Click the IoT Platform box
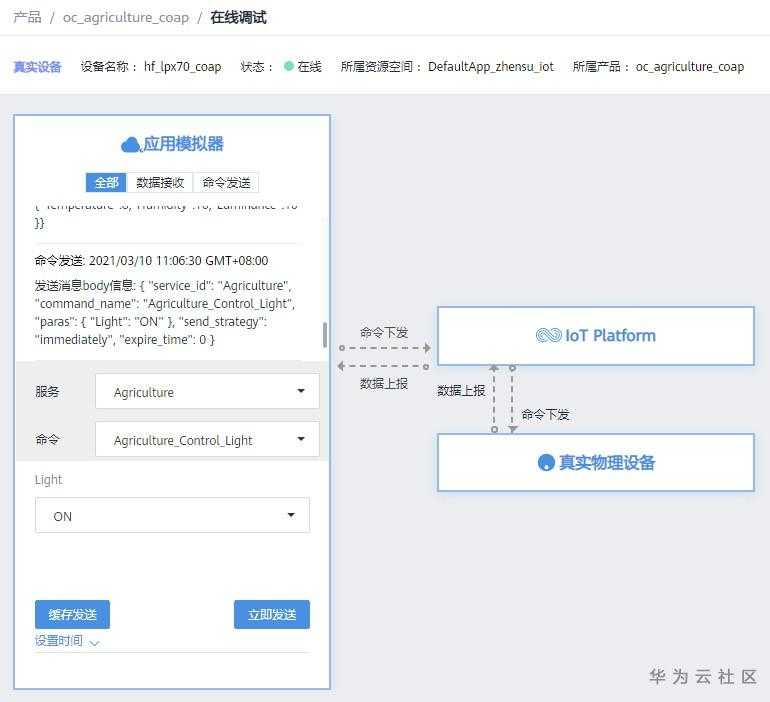The width and height of the screenshot is (770, 702). pos(596,336)
